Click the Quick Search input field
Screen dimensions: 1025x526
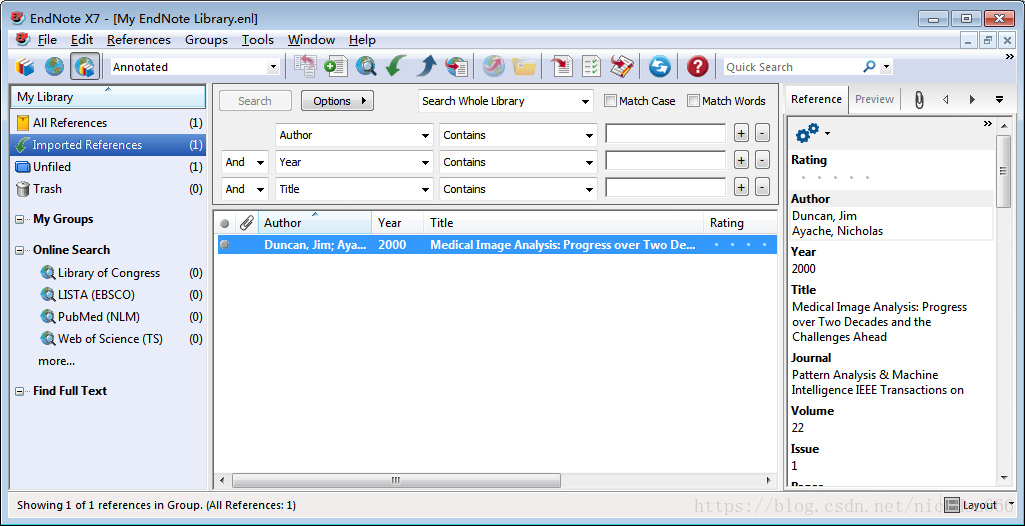(792, 67)
